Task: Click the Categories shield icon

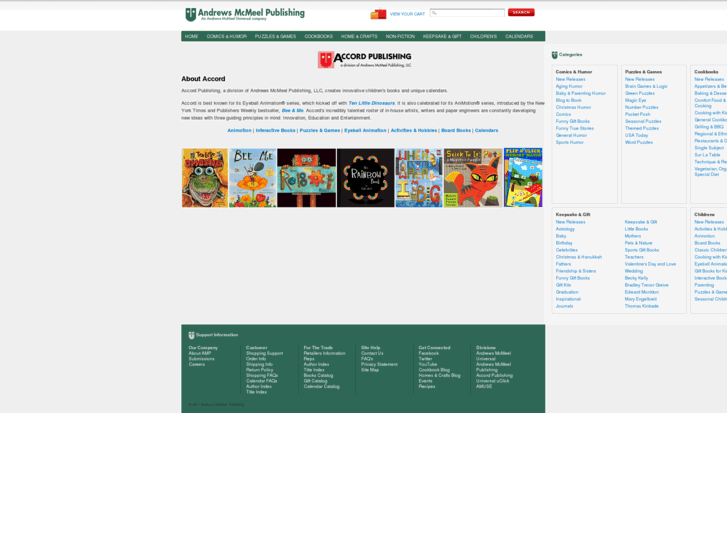Action: [555, 55]
